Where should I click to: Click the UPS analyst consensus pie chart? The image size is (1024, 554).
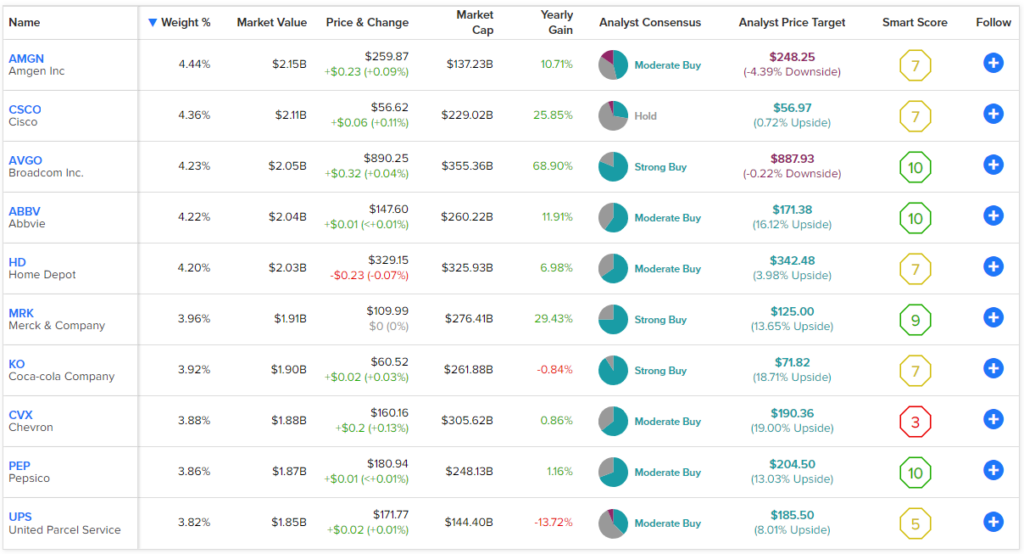pyautogui.click(x=613, y=523)
